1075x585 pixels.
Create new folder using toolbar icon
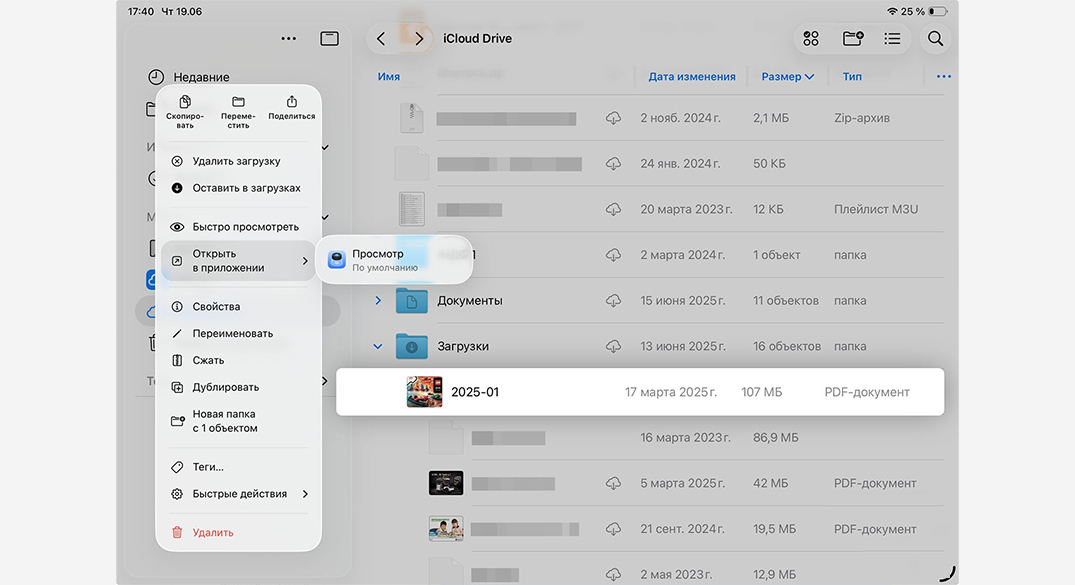click(x=852, y=39)
